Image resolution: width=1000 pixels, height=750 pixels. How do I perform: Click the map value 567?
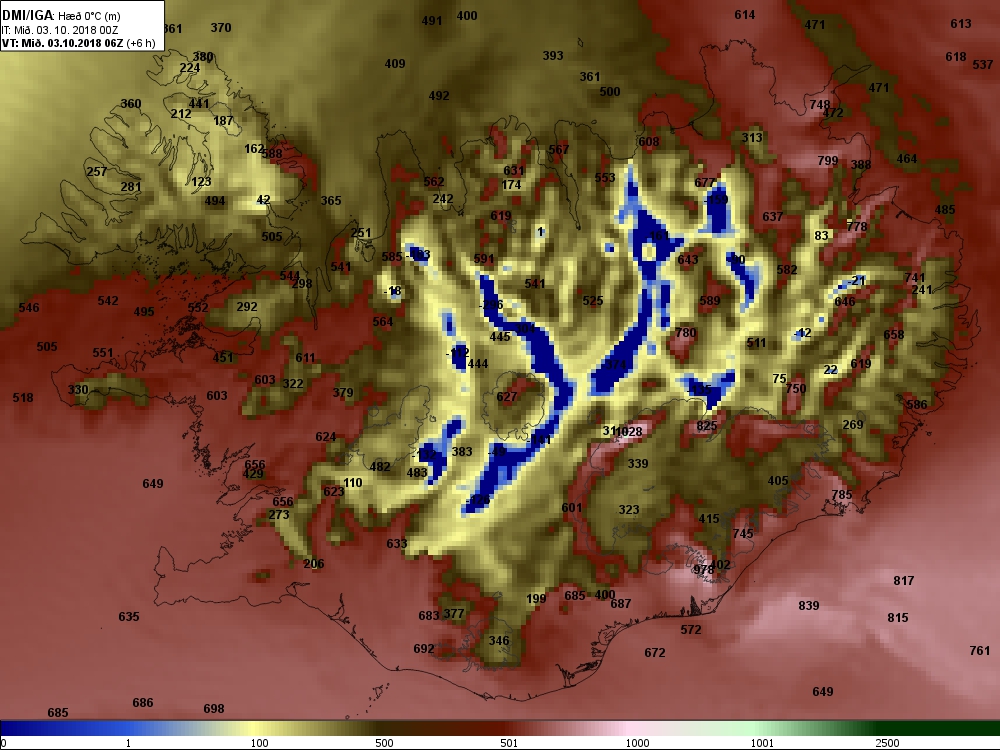pos(559,149)
